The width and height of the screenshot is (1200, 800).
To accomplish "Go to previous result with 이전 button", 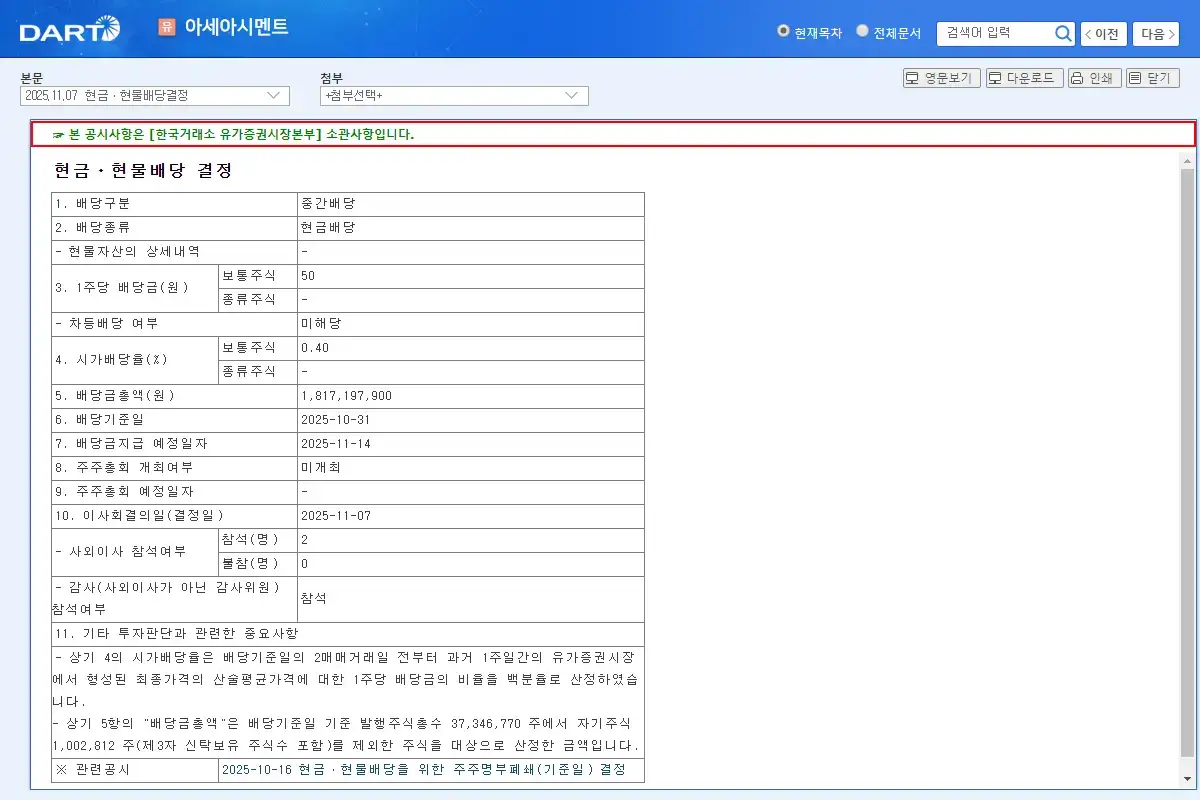I will [1103, 34].
